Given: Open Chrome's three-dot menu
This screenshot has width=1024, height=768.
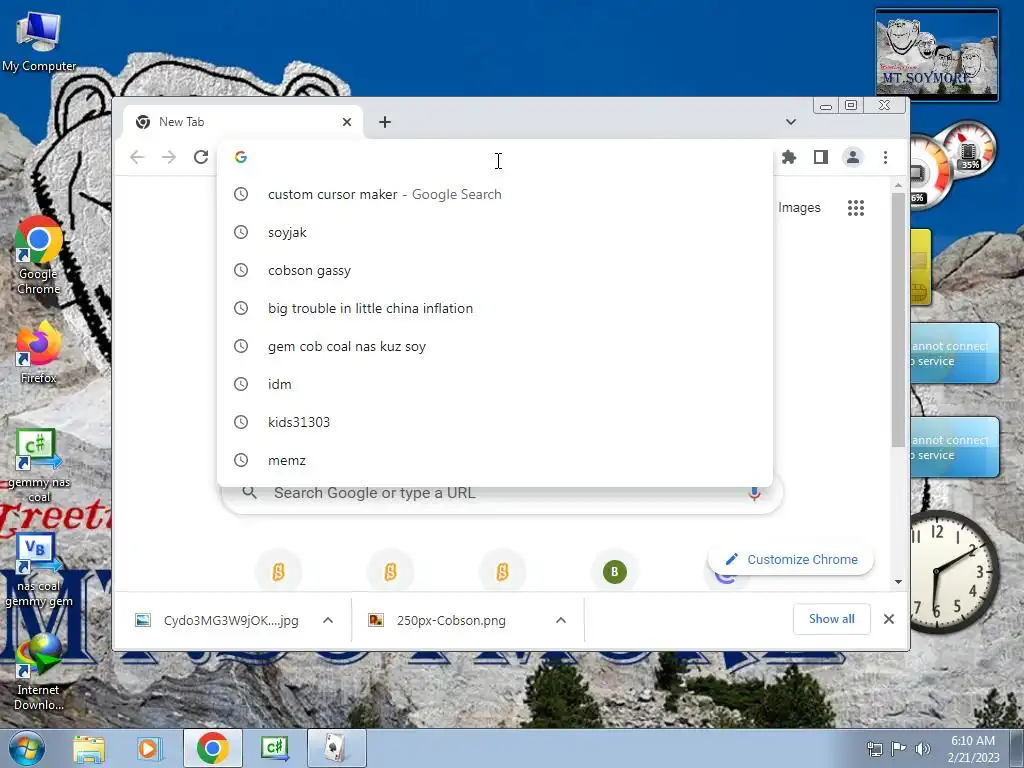Looking at the screenshot, I should 886,157.
